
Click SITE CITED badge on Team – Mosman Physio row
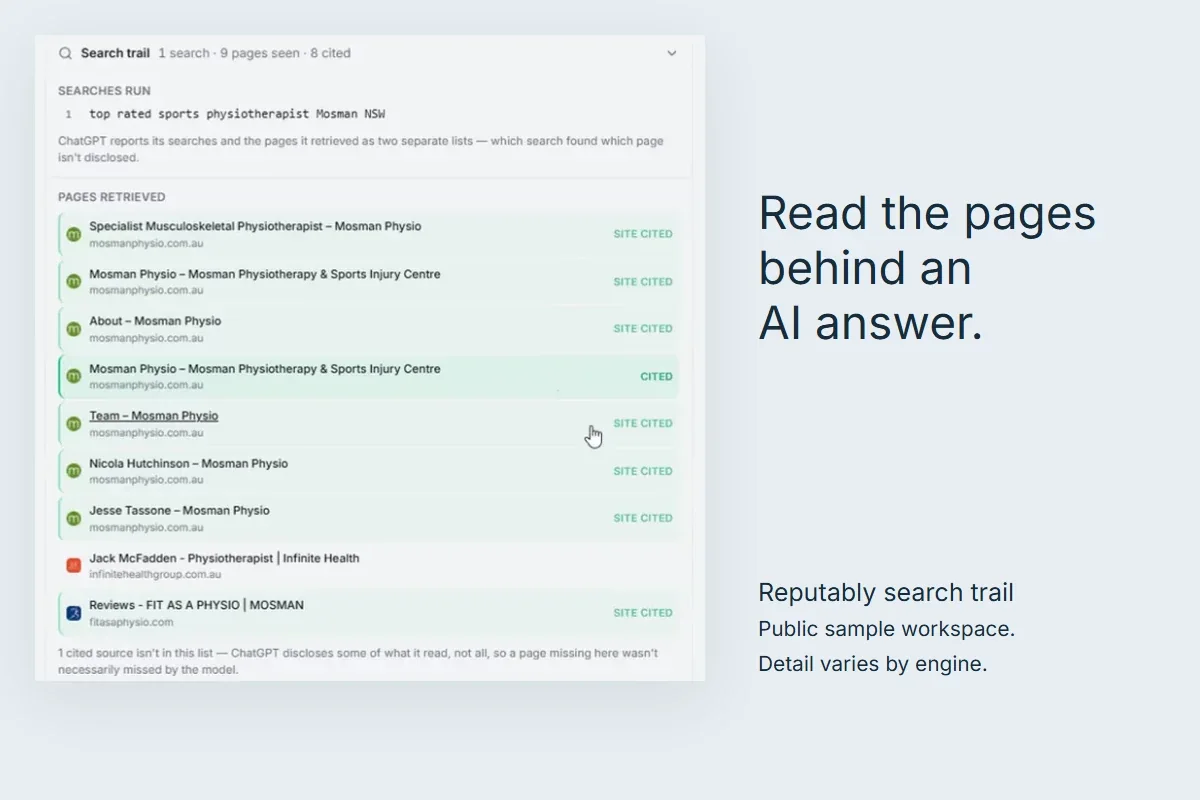point(643,424)
